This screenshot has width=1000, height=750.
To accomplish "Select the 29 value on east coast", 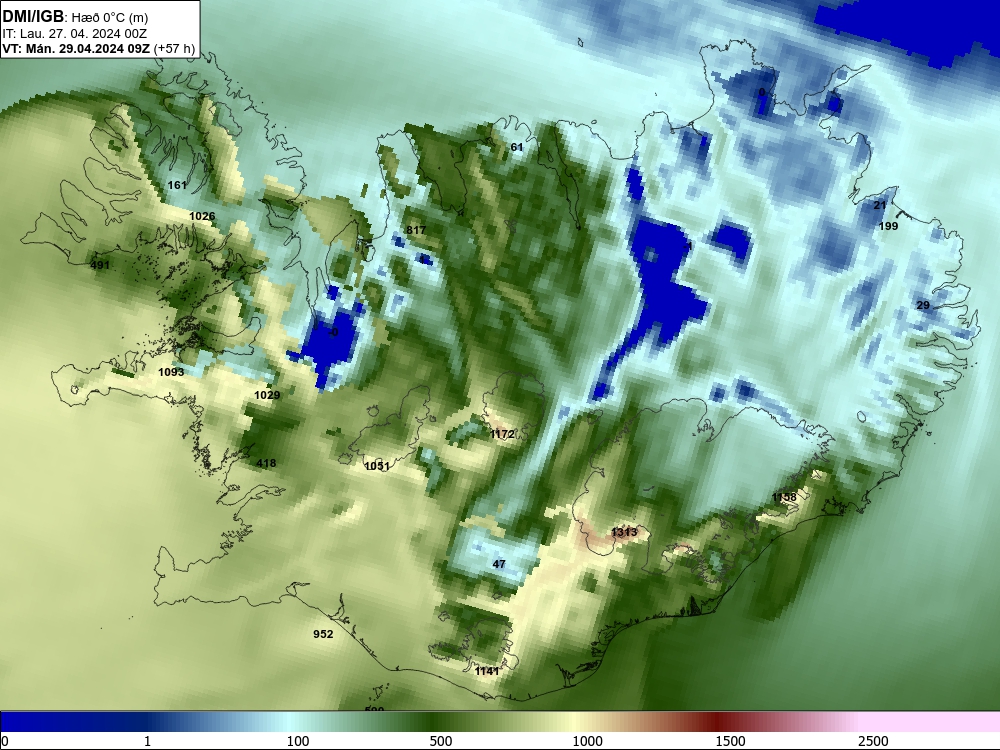I will pyautogui.click(x=923, y=305).
